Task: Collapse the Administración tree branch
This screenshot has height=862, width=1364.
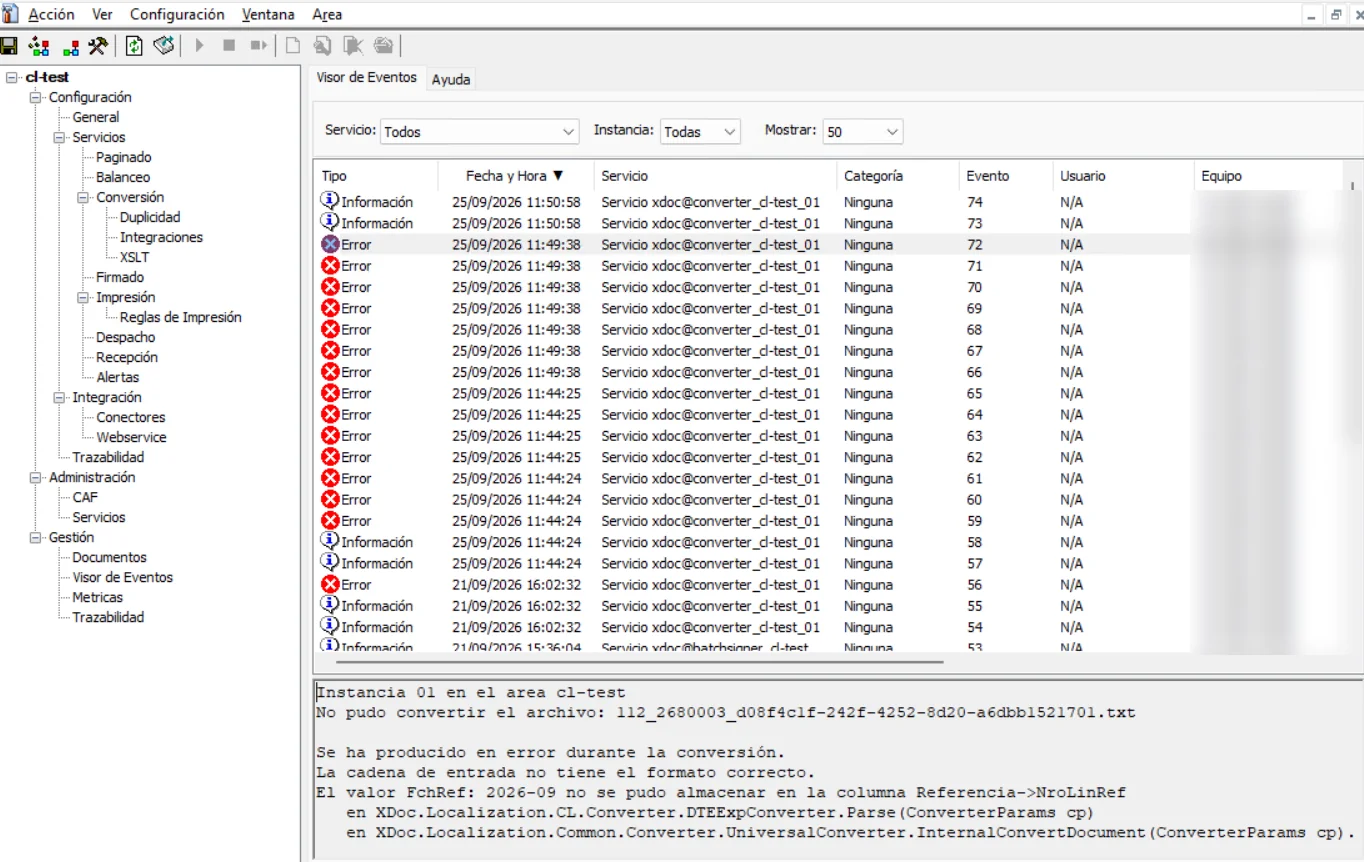Action: click(36, 477)
